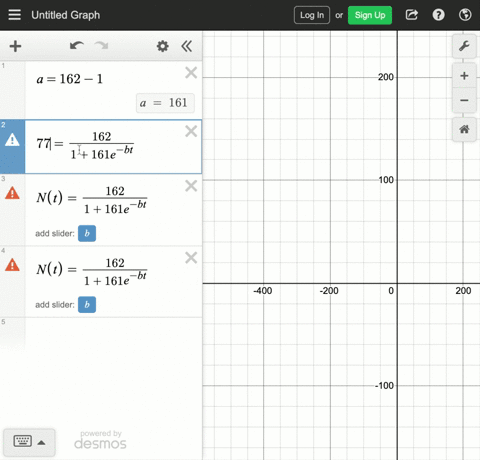
Task: Reset graph to default home view
Action: [x=464, y=129]
